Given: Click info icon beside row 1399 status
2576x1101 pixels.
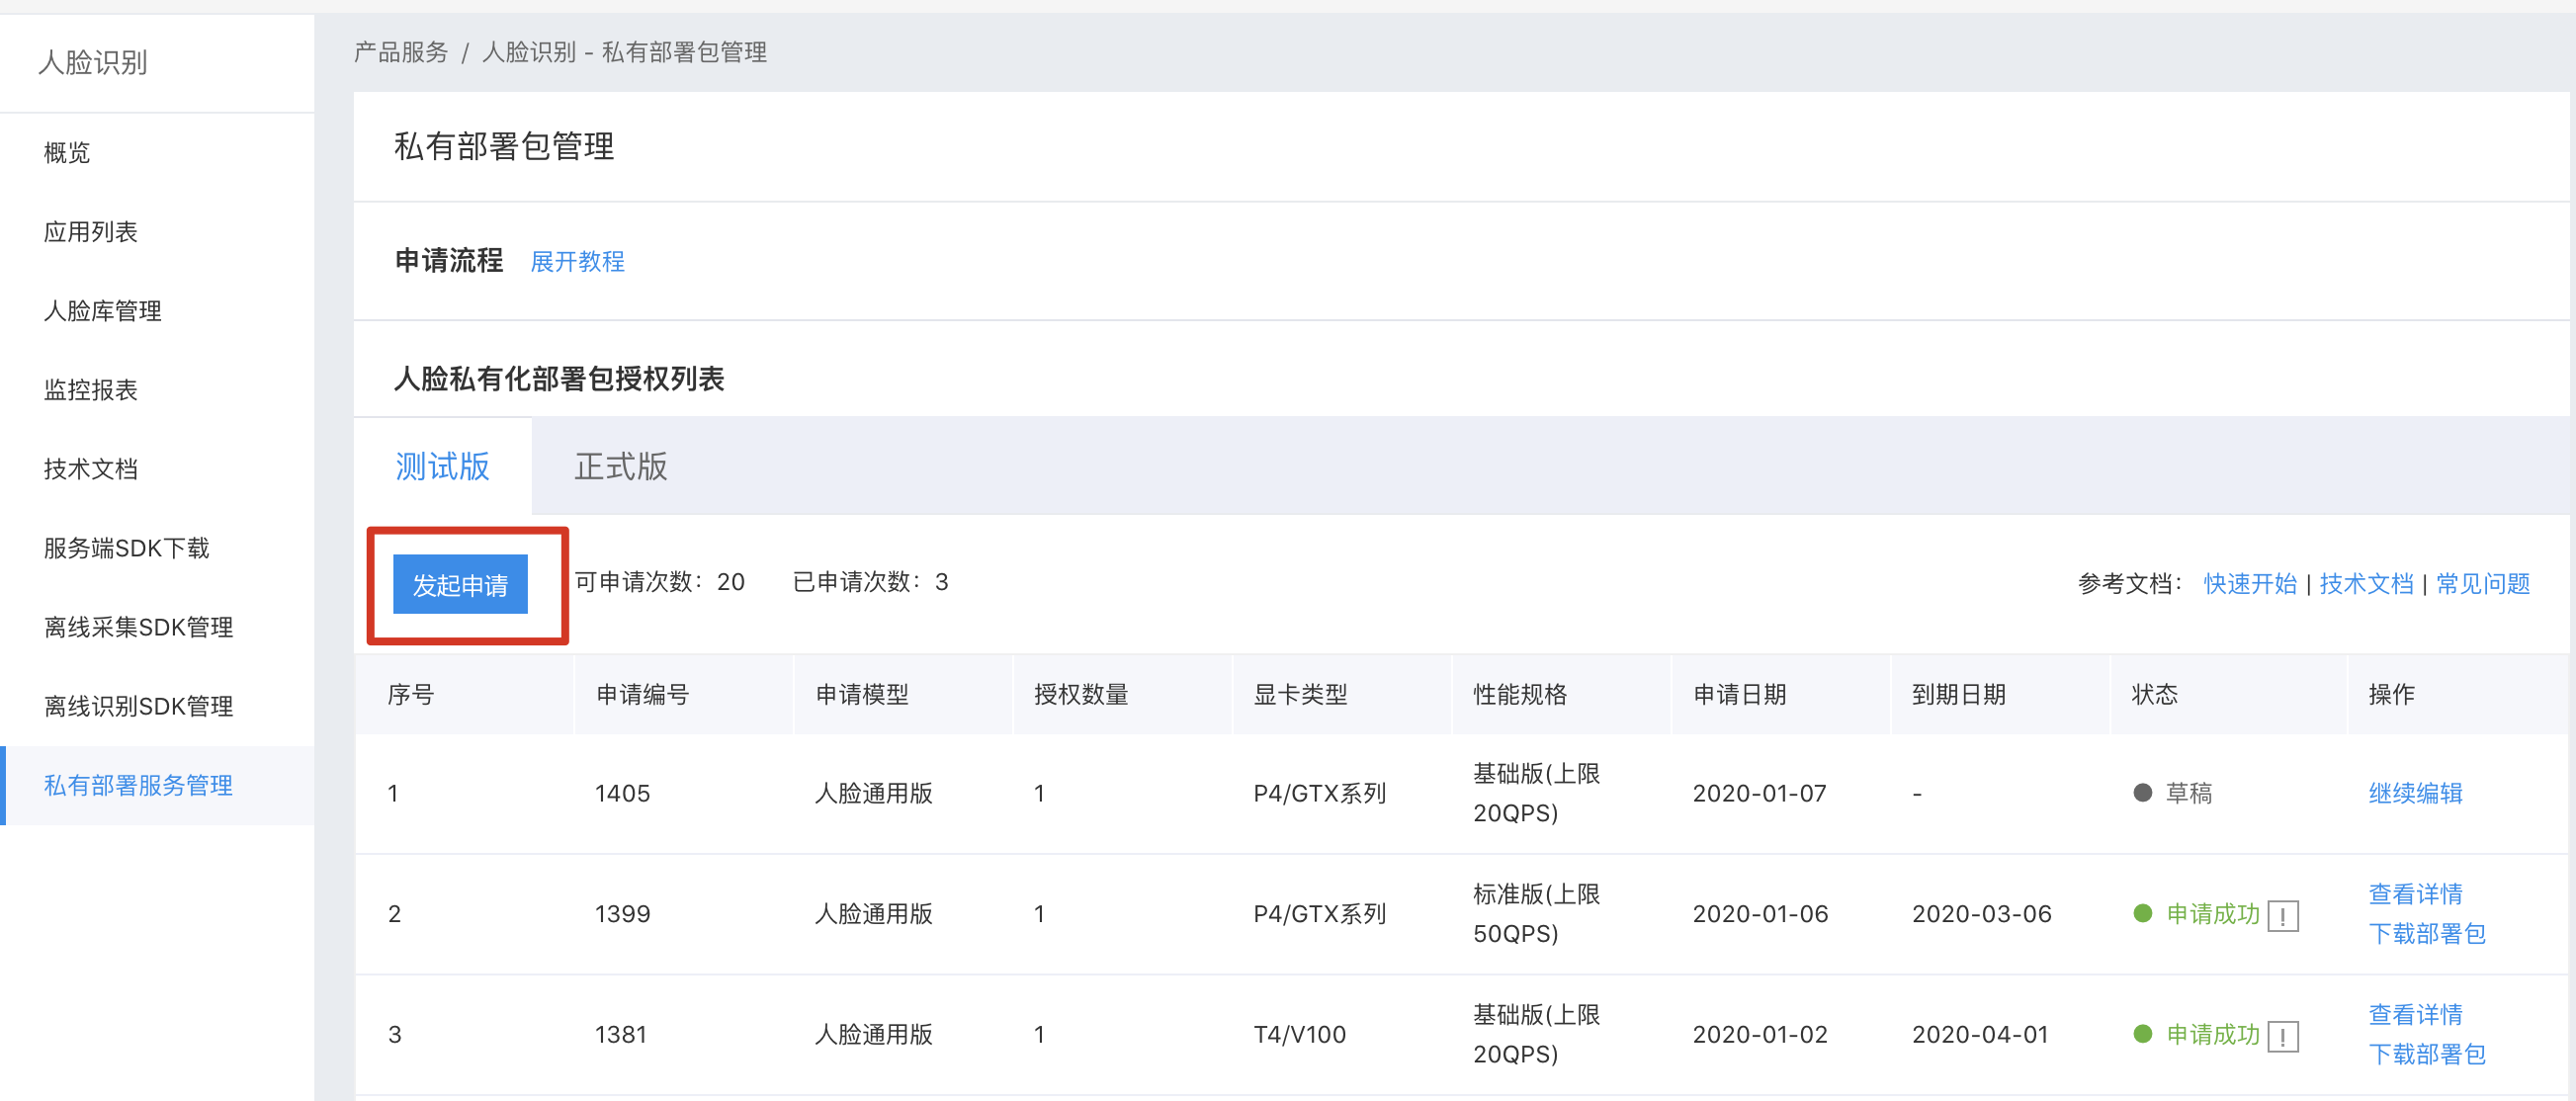Looking at the screenshot, I should (2283, 915).
